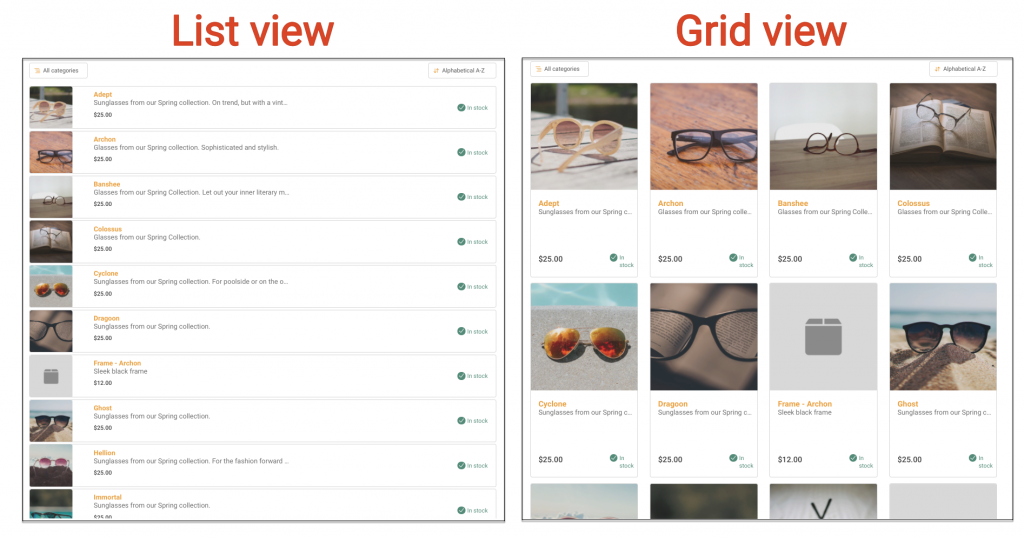The width and height of the screenshot is (1024, 539).
Task: Click Ghost title in Grid view
Action: (x=908, y=404)
